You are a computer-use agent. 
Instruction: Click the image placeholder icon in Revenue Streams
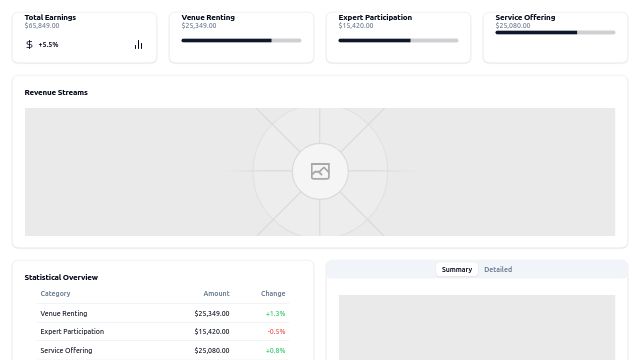(320, 171)
